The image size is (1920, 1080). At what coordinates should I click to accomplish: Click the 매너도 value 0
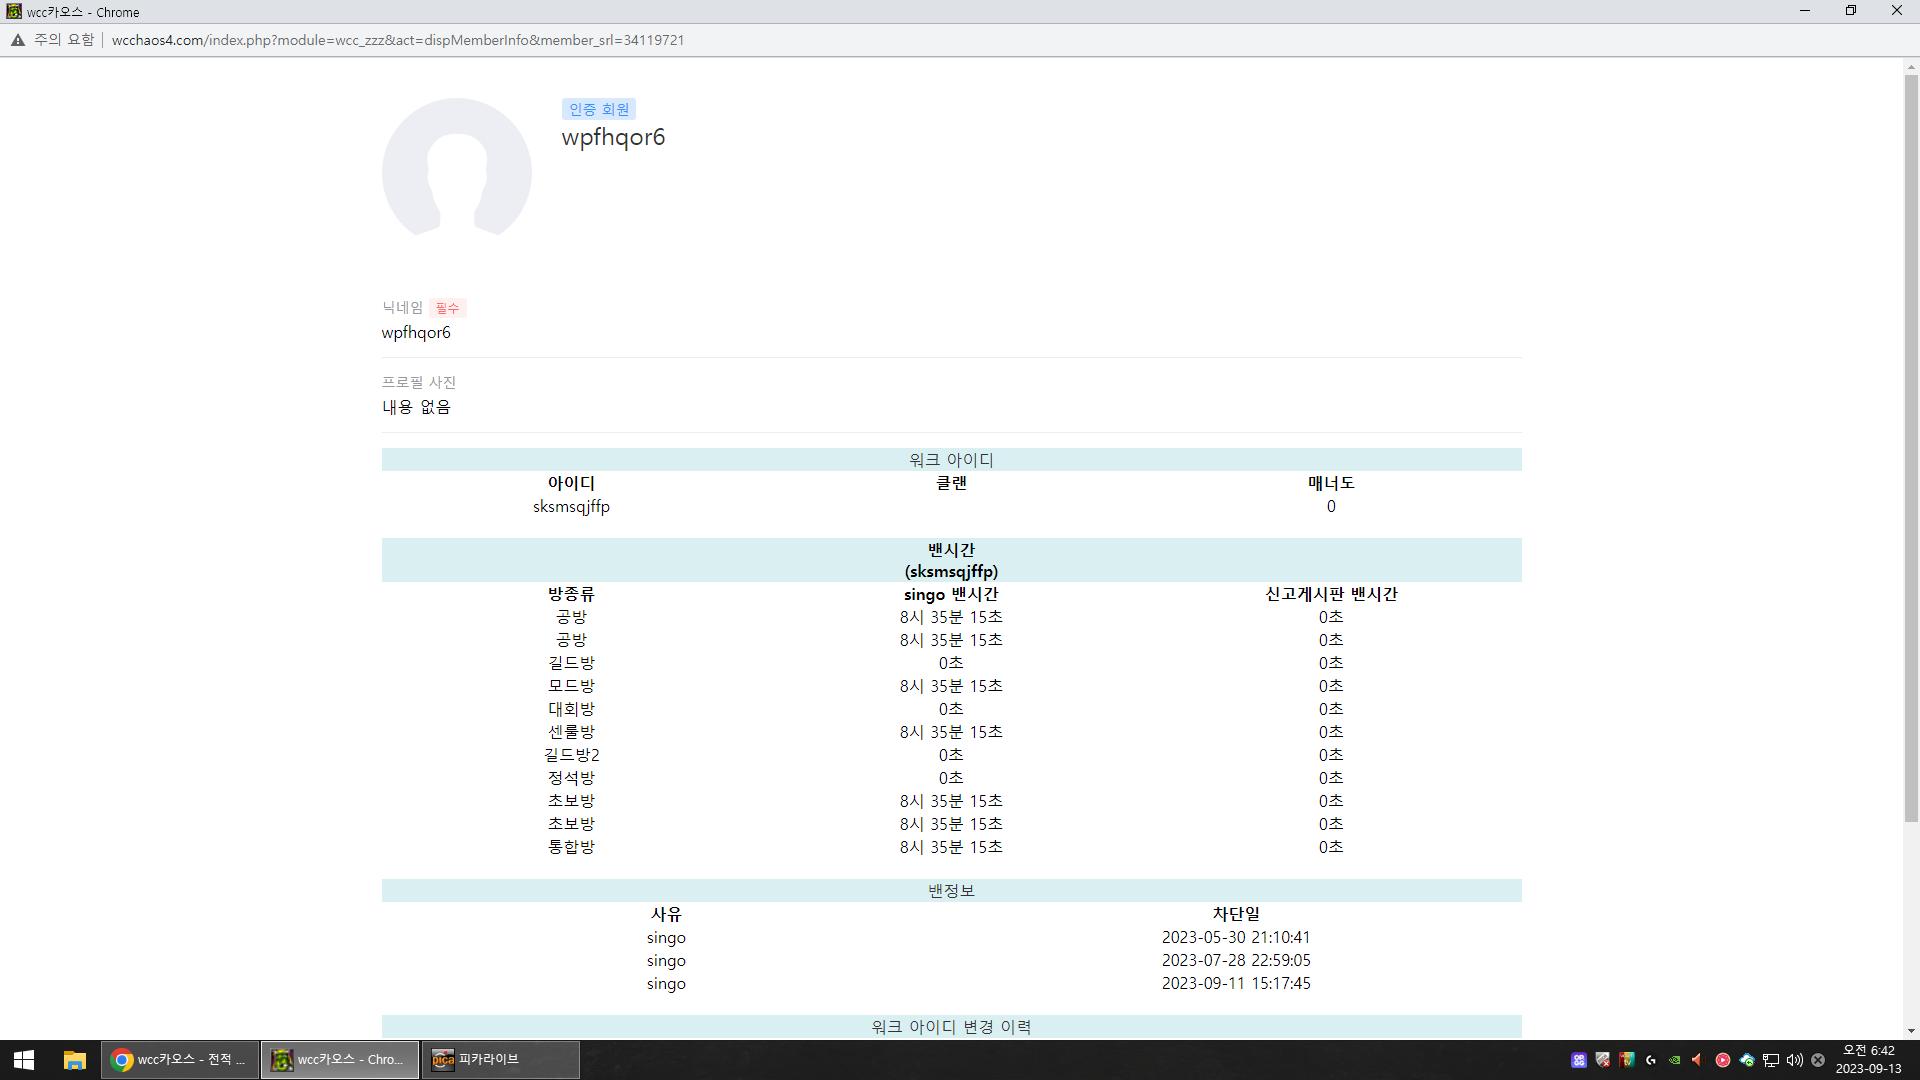(1331, 506)
